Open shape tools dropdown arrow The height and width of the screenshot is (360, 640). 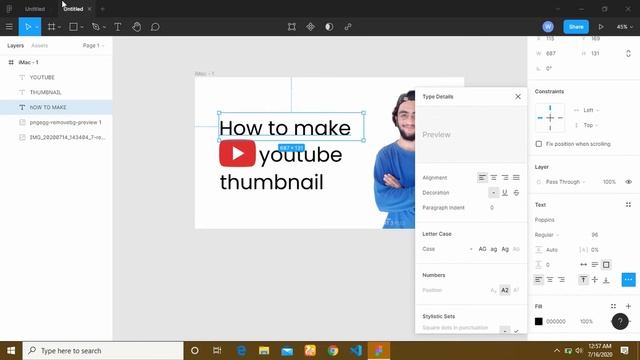[82, 27]
